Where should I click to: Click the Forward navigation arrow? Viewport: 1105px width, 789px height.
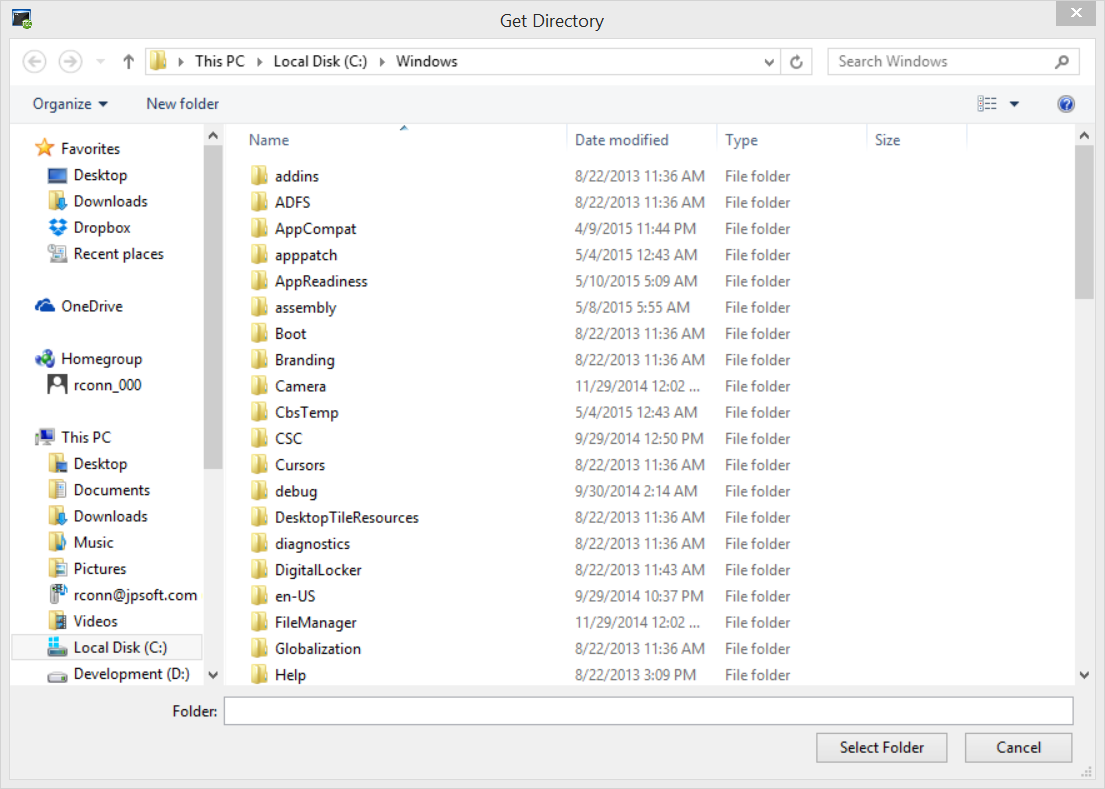tap(70, 62)
